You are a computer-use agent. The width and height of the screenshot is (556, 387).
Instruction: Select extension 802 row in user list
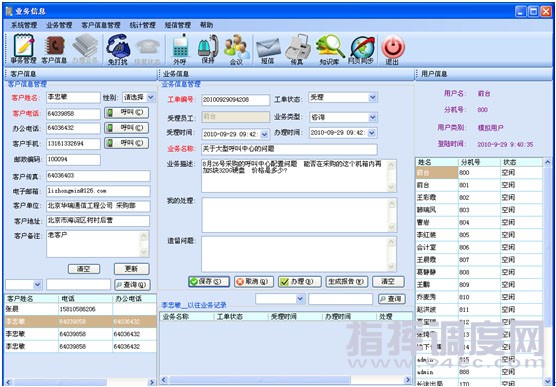click(479, 198)
